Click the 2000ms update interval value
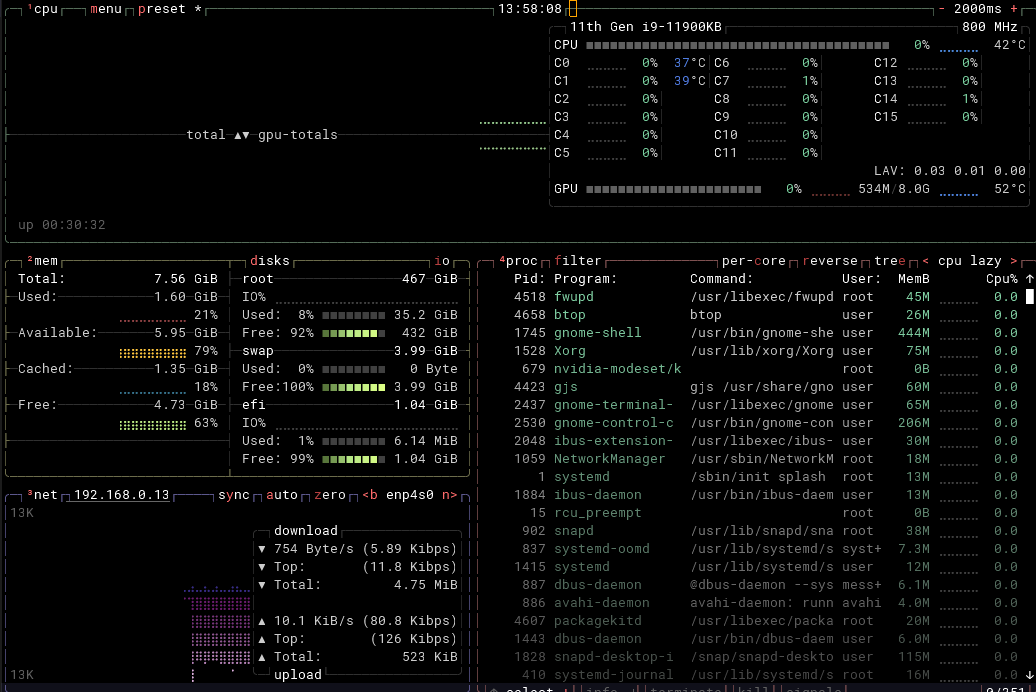 (x=978, y=9)
